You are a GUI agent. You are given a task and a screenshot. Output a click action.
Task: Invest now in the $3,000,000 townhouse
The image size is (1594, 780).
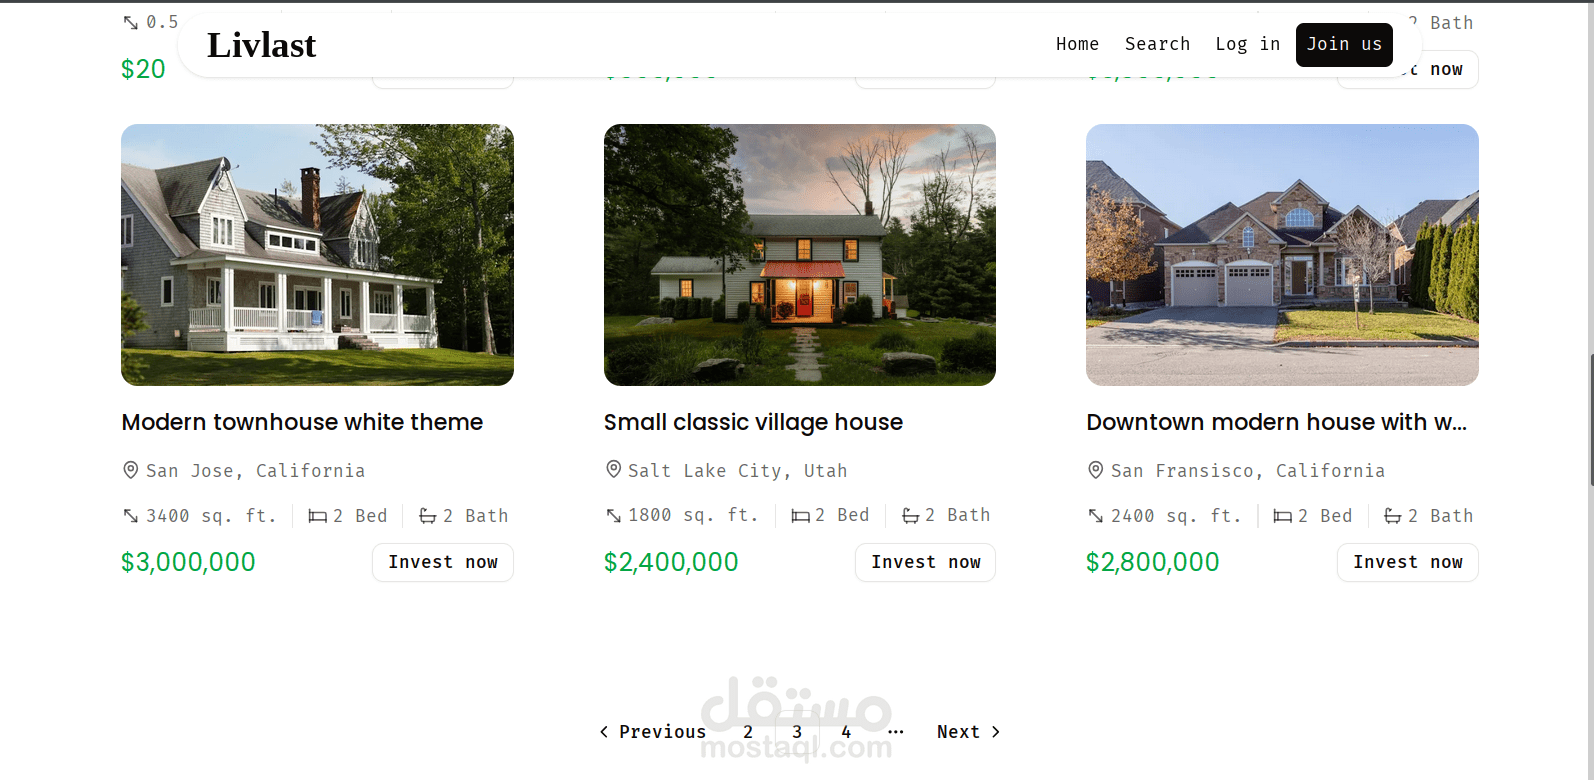pyautogui.click(x=443, y=562)
